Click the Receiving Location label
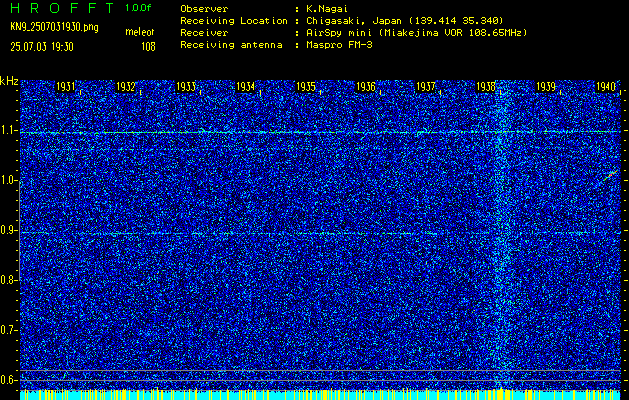The width and height of the screenshot is (629, 400). click(234, 21)
